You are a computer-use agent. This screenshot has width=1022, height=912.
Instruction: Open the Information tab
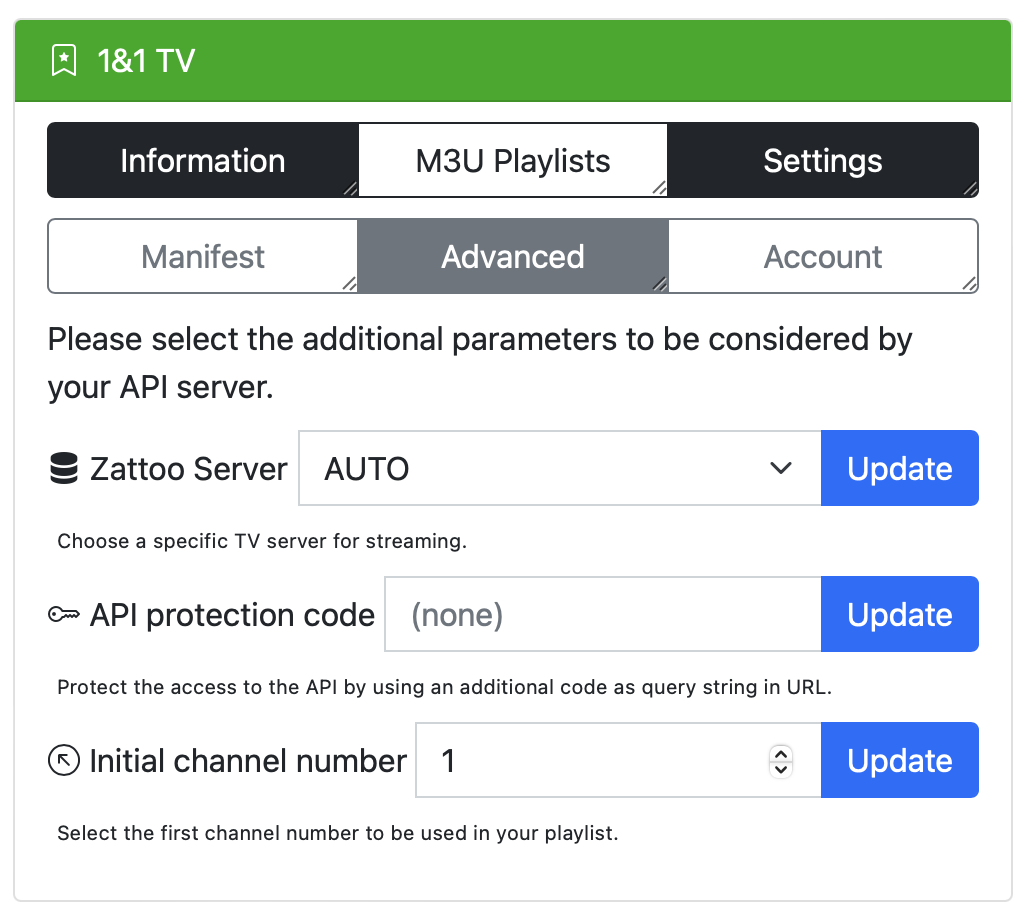tap(203, 160)
